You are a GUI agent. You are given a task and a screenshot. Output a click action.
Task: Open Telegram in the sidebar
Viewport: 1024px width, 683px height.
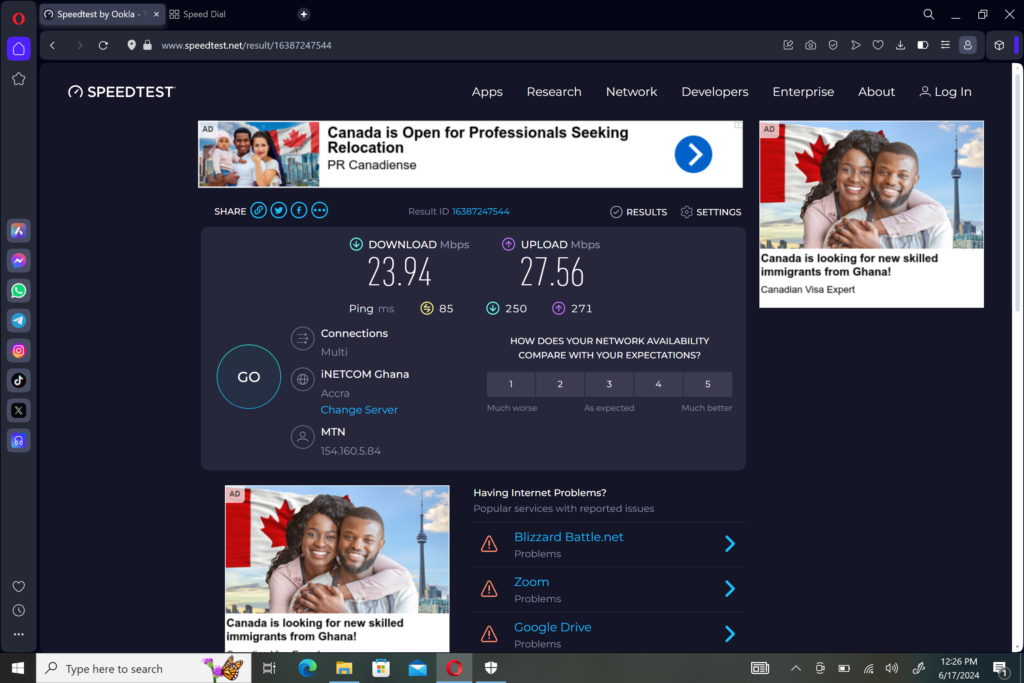point(18,321)
